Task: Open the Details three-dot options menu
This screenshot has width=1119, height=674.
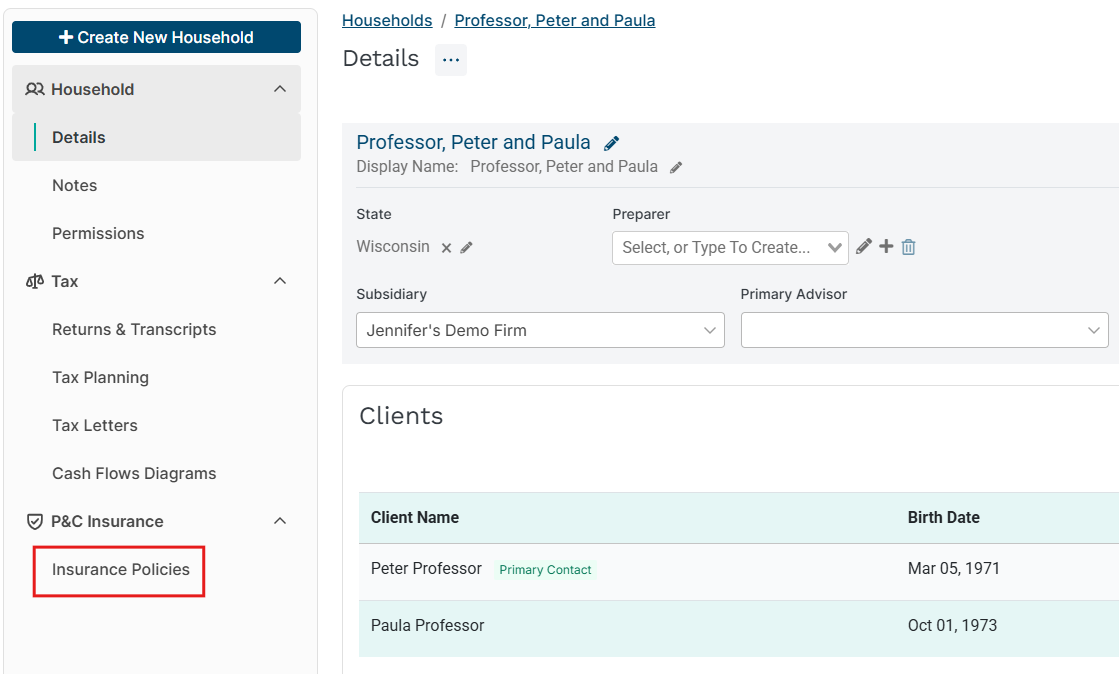Action: pyautogui.click(x=451, y=60)
